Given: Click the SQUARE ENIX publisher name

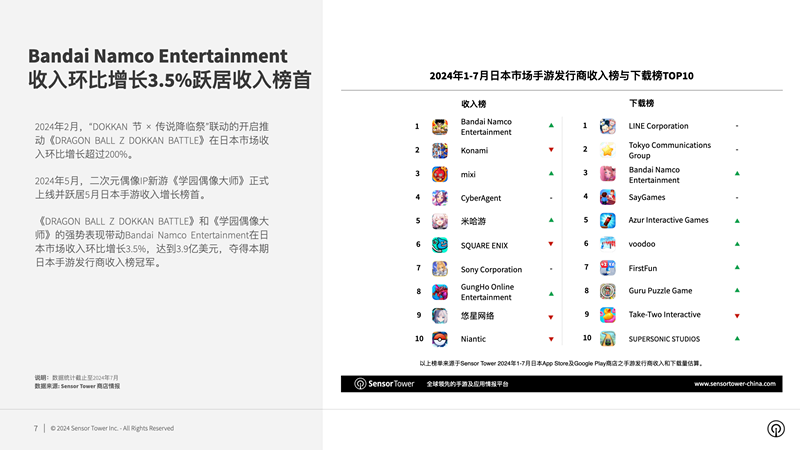Looking at the screenshot, I should coord(484,245).
